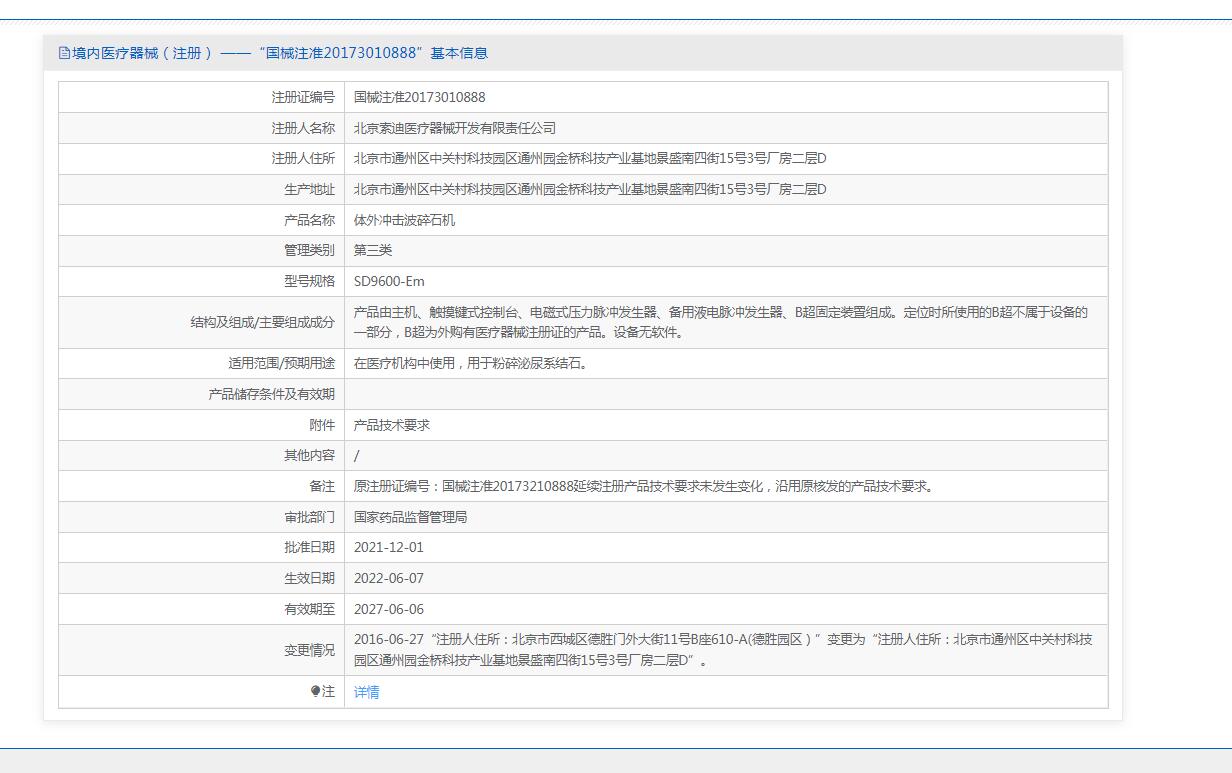Screen dimensions: 1232x773
Task: Click the 注册人名称 label
Action: [x=303, y=128]
